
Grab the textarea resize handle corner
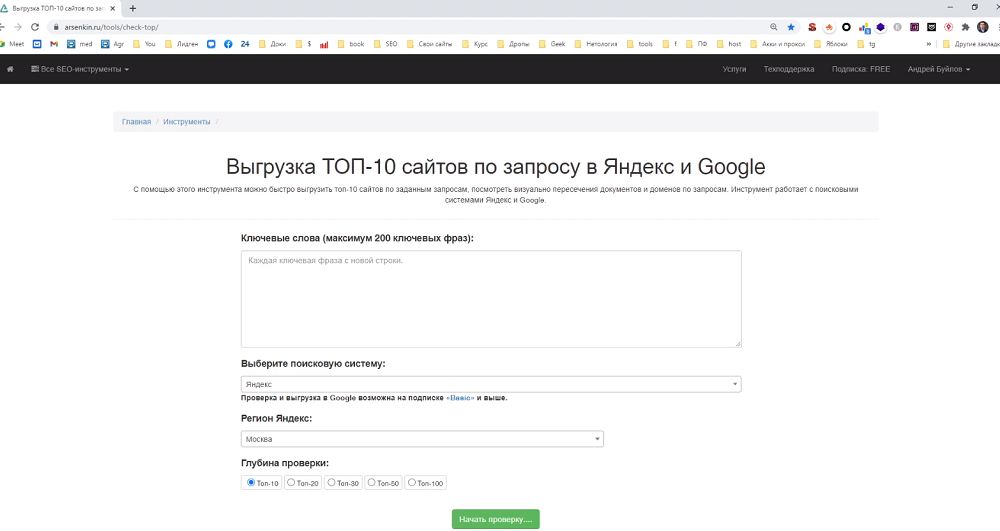pyautogui.click(x=738, y=344)
